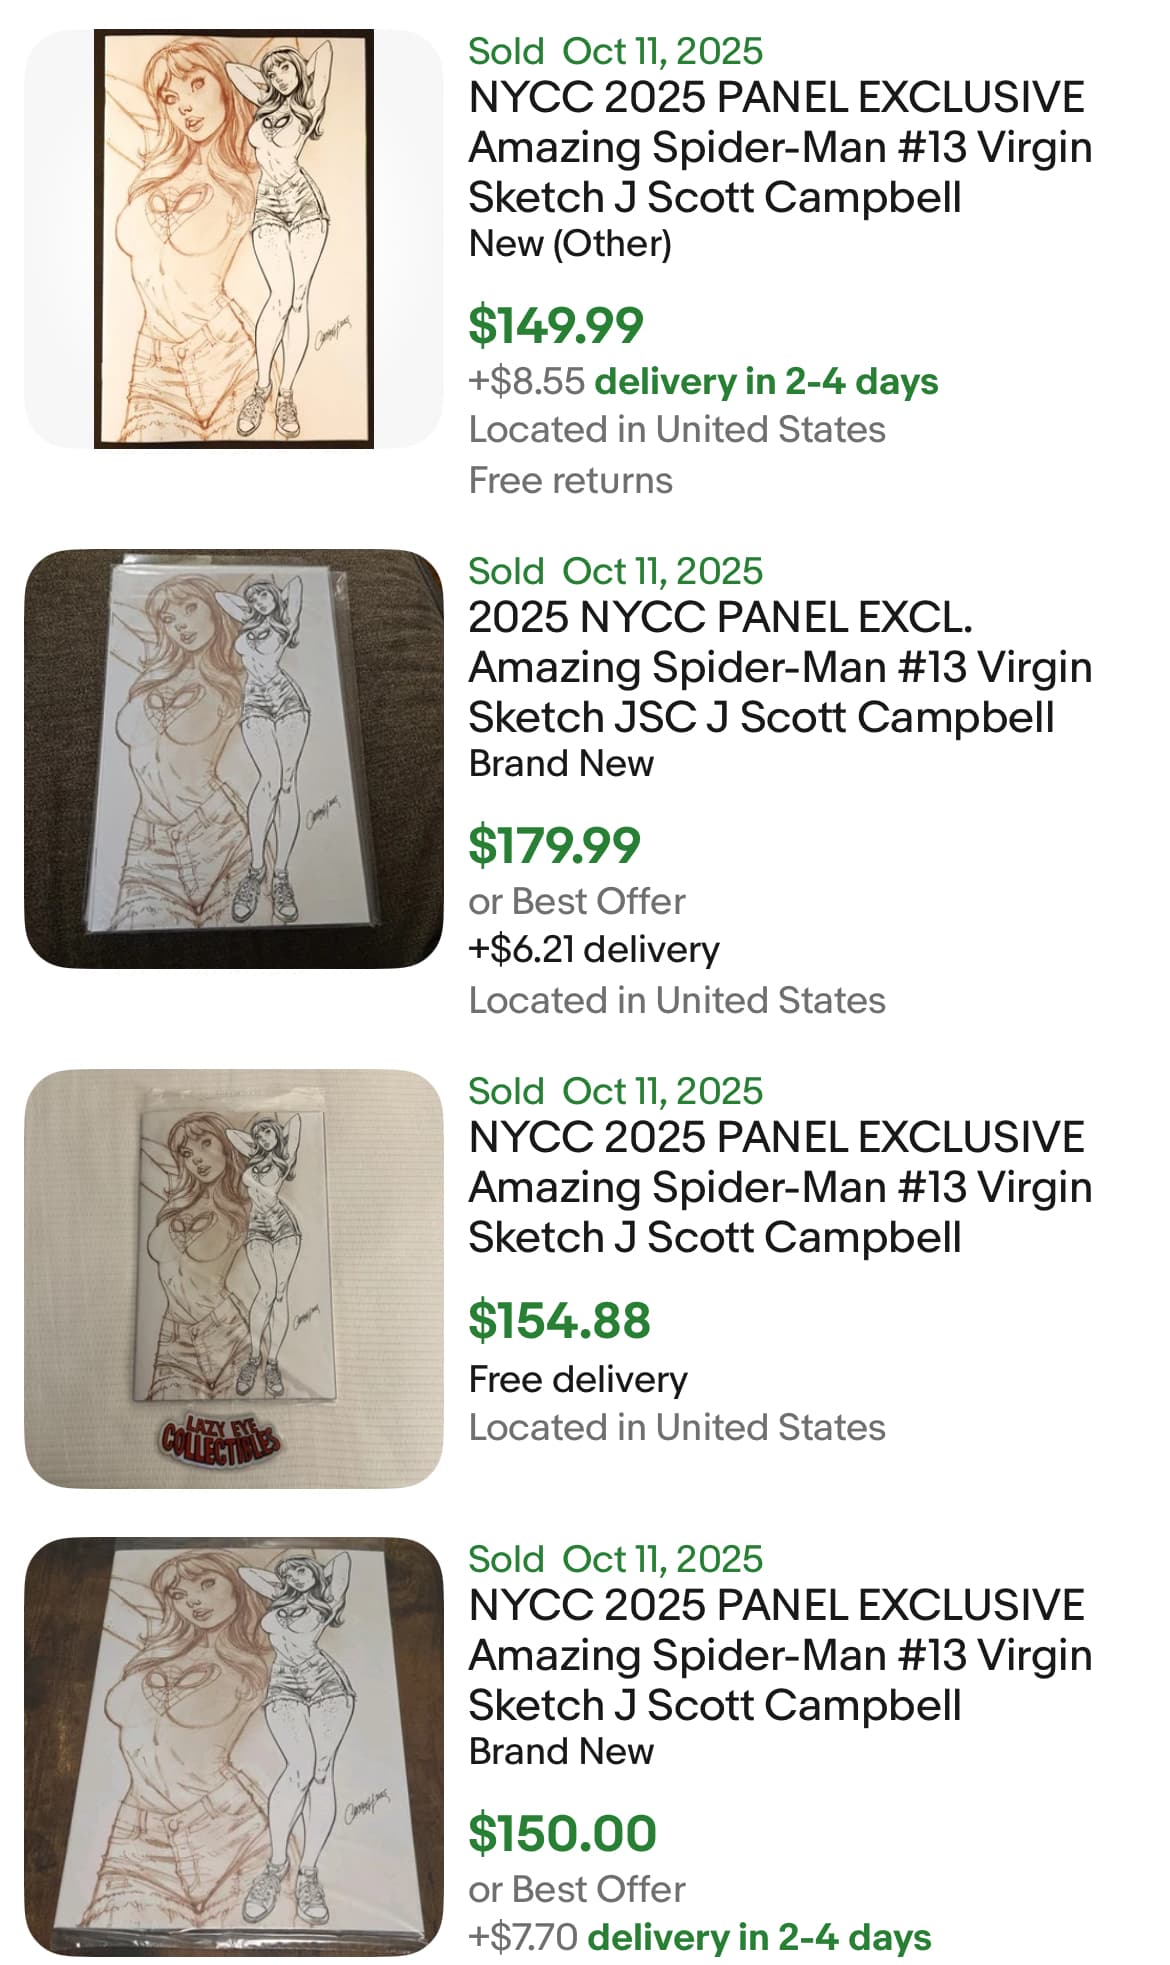Image resolution: width=1170 pixels, height=1965 pixels.
Task: Open the listing title above the $149.99 price
Action: pos(779,147)
